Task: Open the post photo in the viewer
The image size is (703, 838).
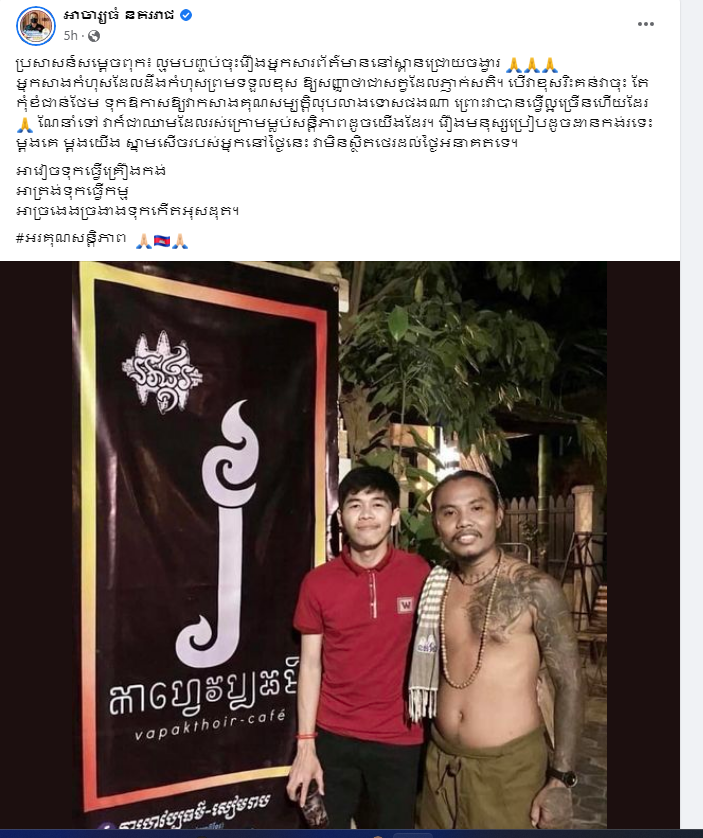Action: click(x=339, y=545)
